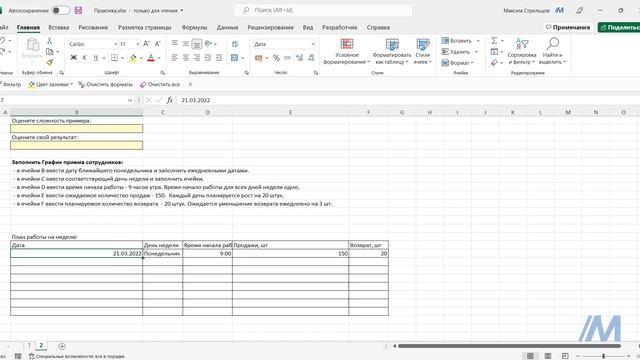
Task: Center text horizontally in the ribbon
Action: (x=185, y=58)
